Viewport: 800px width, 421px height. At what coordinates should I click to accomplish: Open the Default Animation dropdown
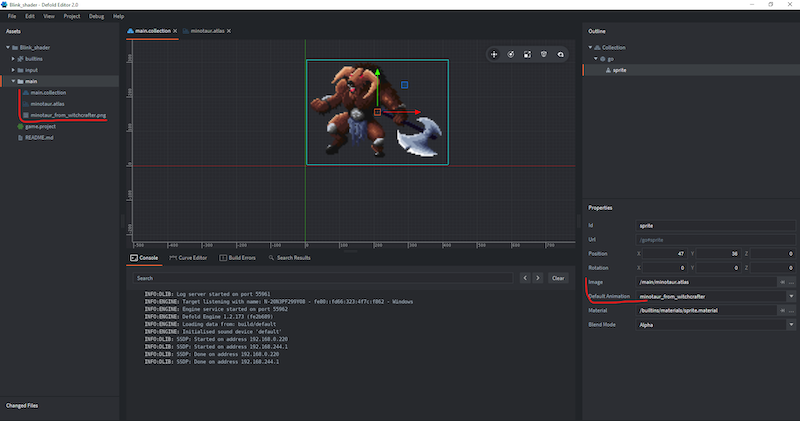coord(791,296)
